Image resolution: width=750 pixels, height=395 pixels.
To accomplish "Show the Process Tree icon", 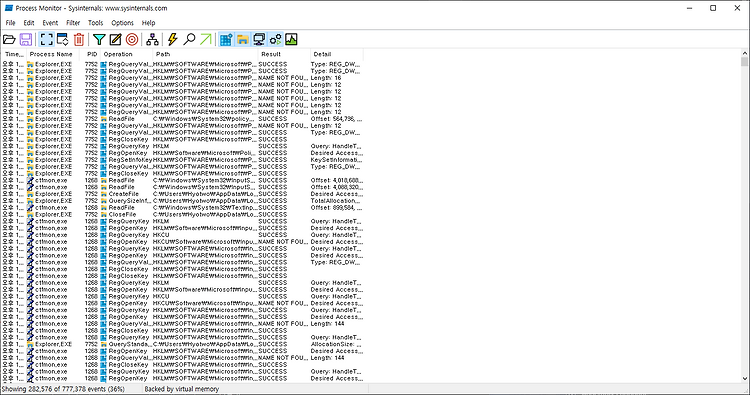I will 152,39.
